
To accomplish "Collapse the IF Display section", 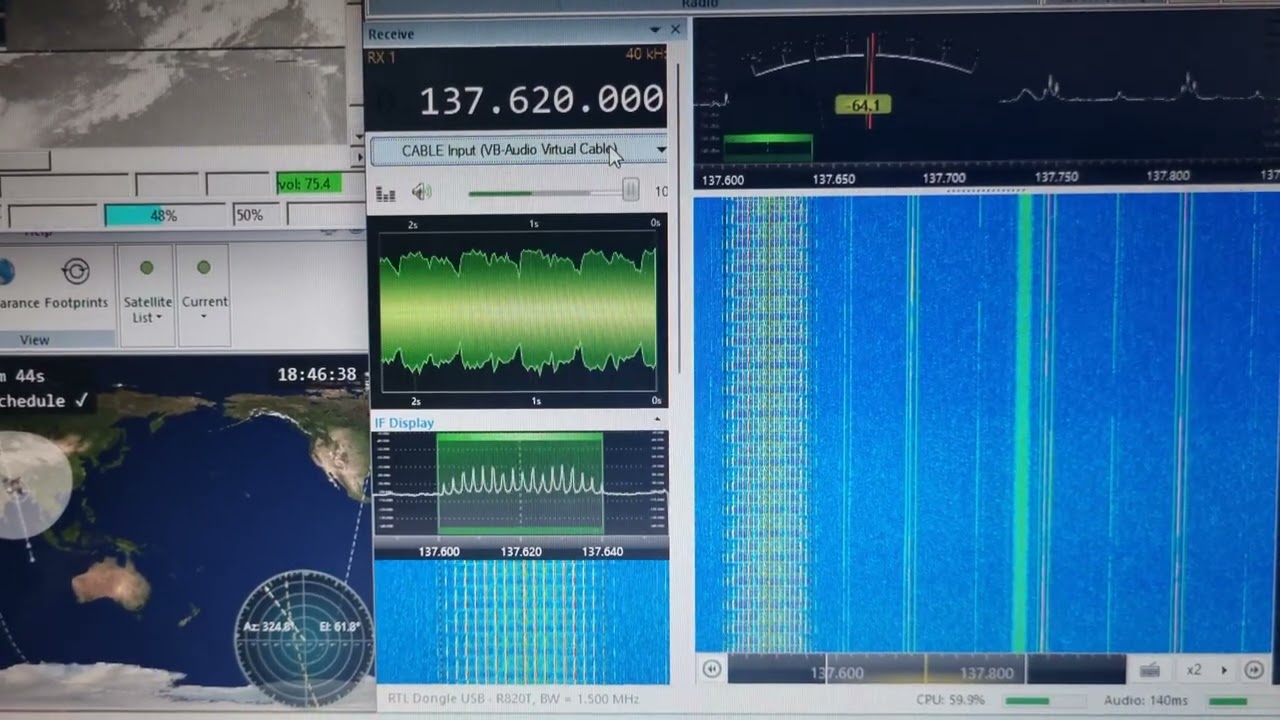I will click(657, 420).
